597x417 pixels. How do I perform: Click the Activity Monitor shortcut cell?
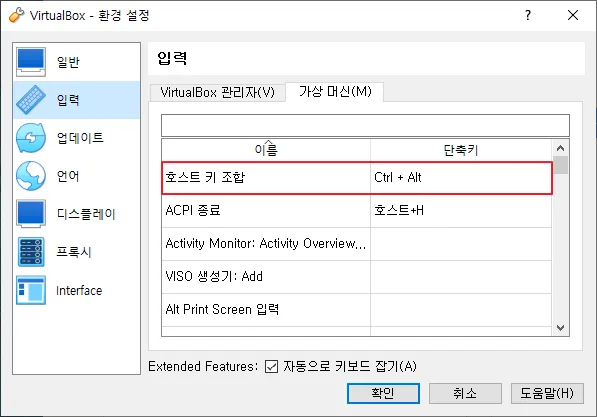[461, 244]
